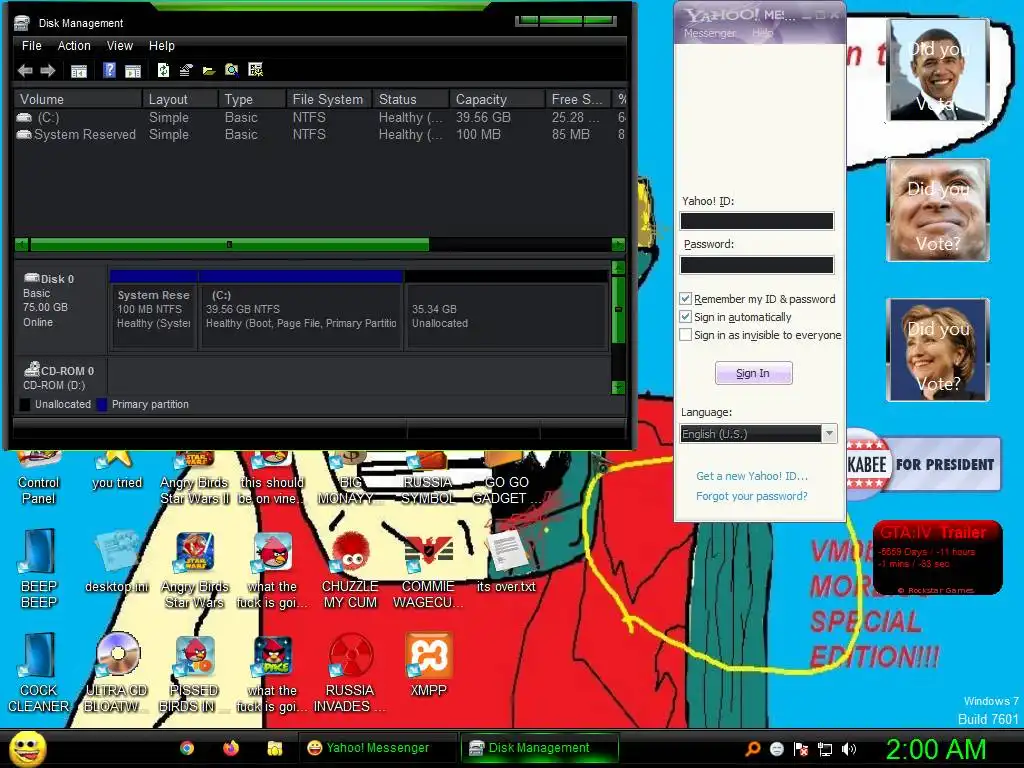
Task: Click right arrow of volume list scrollbar
Action: pyautogui.click(x=618, y=245)
